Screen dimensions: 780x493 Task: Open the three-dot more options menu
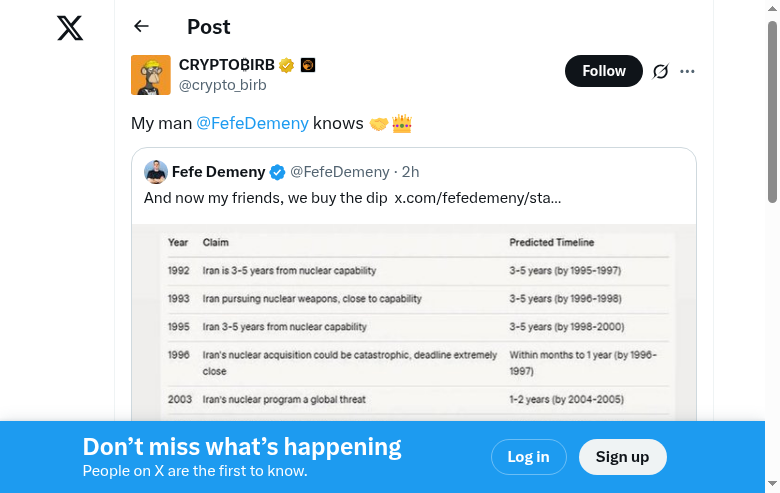point(687,71)
